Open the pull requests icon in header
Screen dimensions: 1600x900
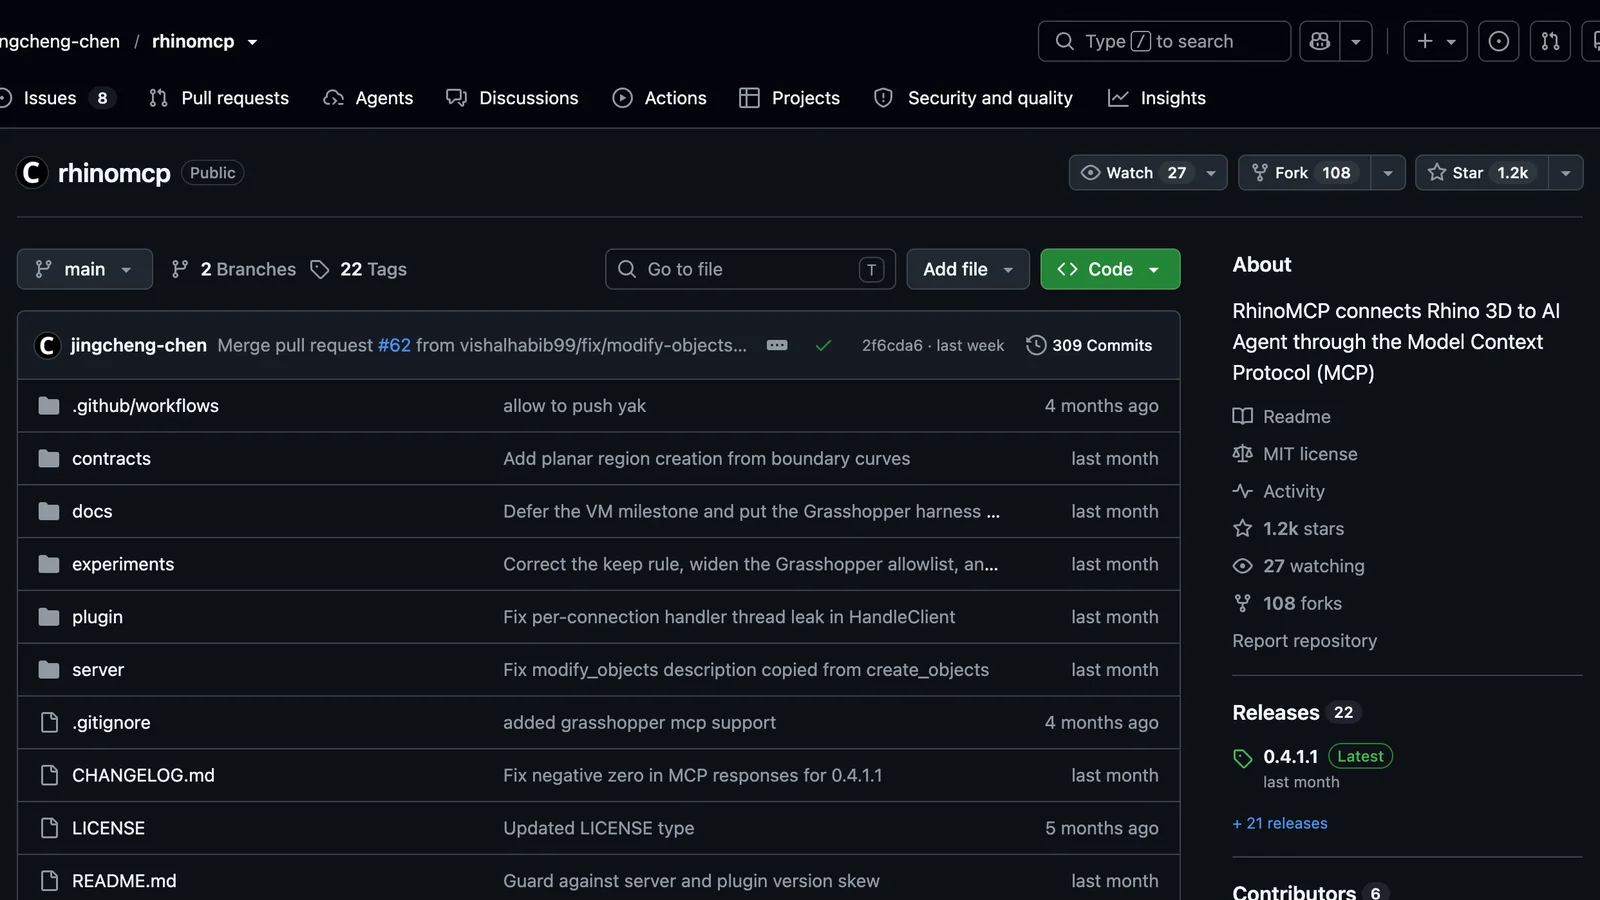click(x=1550, y=41)
